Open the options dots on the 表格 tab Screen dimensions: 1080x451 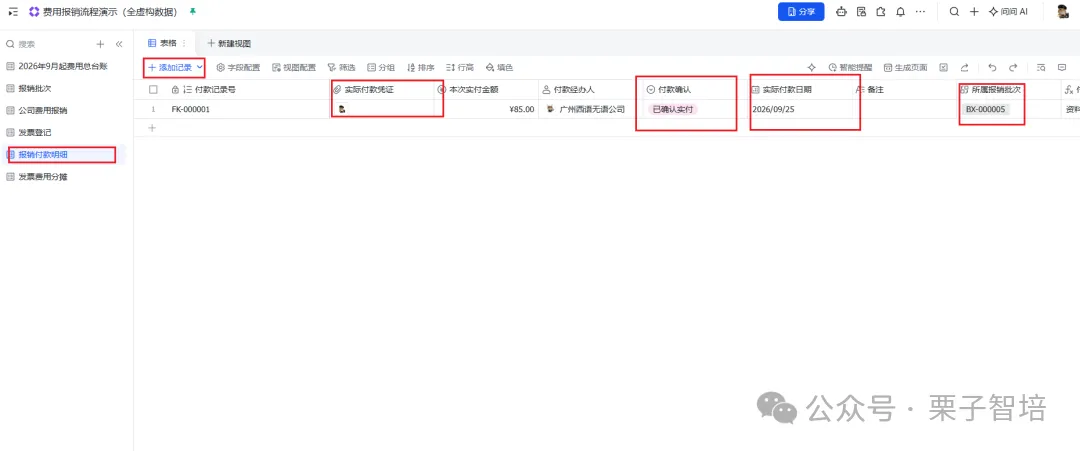184,43
